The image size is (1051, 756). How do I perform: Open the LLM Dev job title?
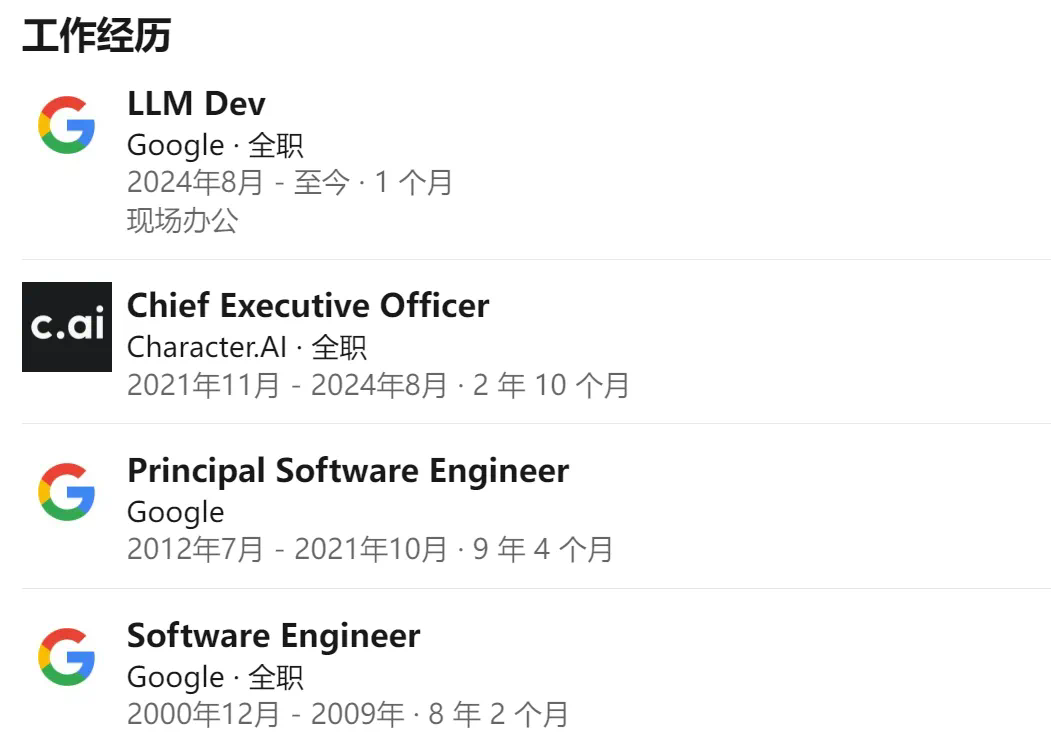point(196,103)
